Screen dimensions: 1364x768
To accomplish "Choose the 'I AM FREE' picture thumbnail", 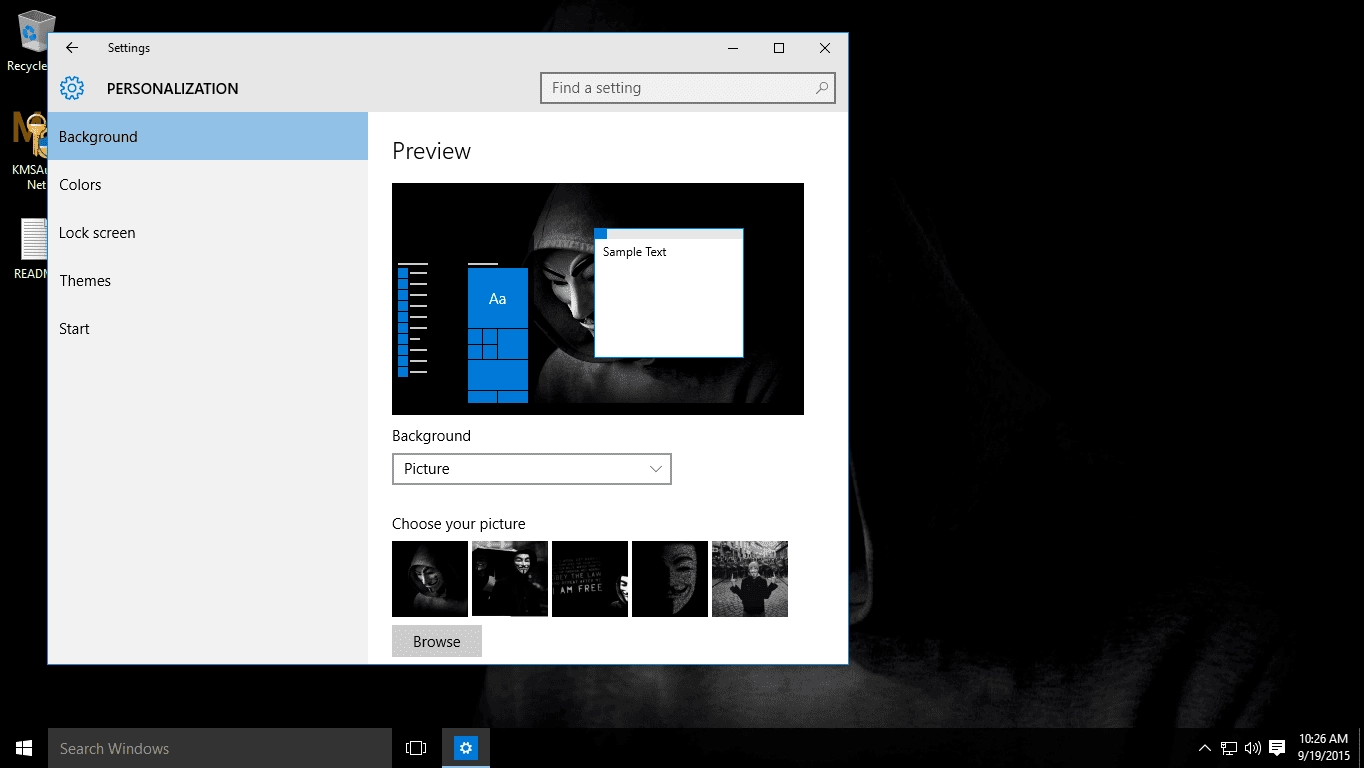I will [590, 579].
